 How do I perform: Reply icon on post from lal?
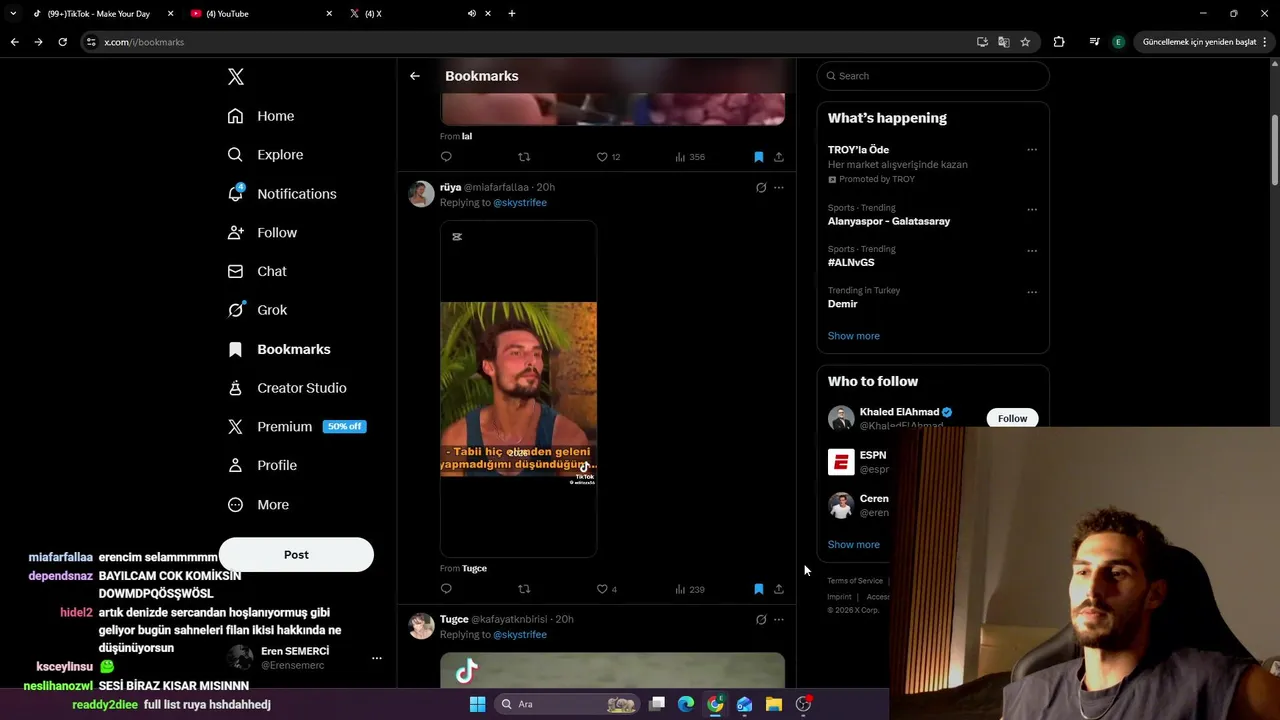tap(446, 157)
